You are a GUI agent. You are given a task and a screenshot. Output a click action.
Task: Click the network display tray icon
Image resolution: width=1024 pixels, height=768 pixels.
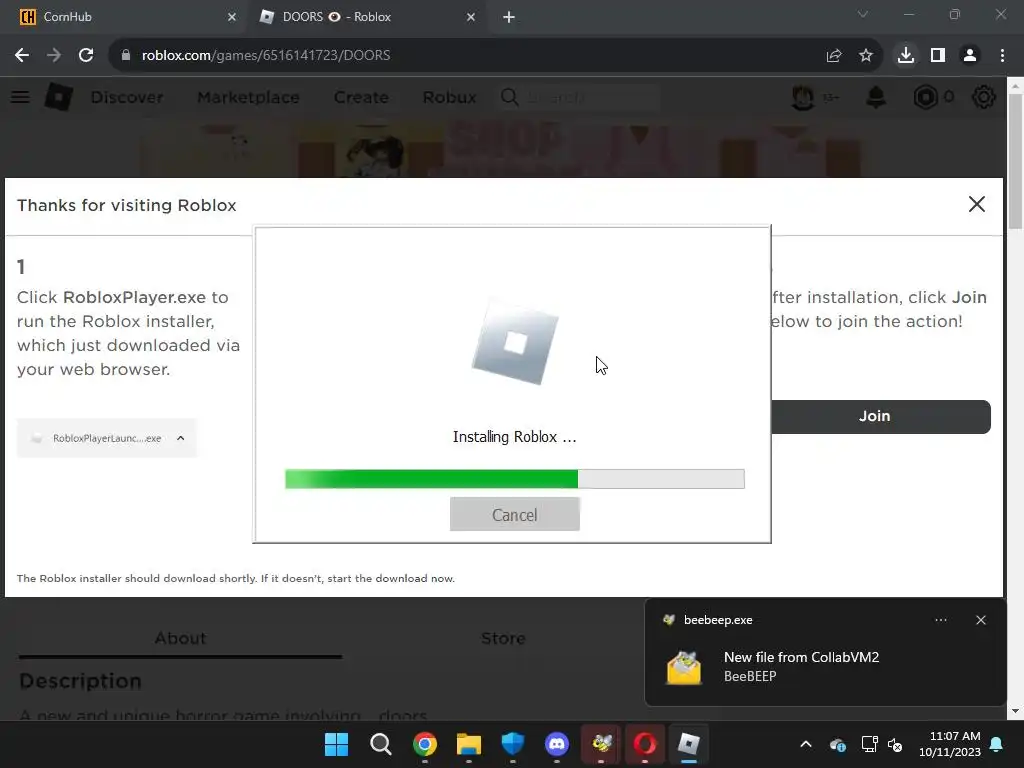(869, 744)
